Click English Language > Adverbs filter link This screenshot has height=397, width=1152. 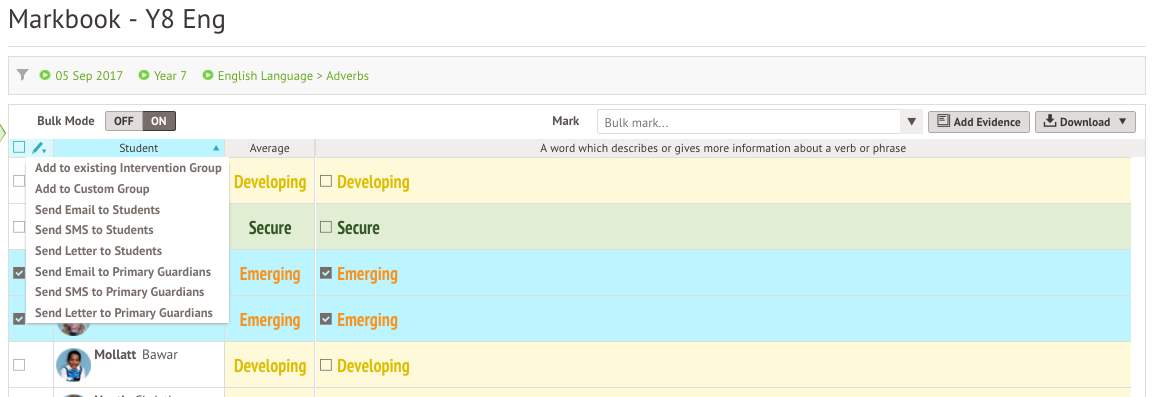293,76
